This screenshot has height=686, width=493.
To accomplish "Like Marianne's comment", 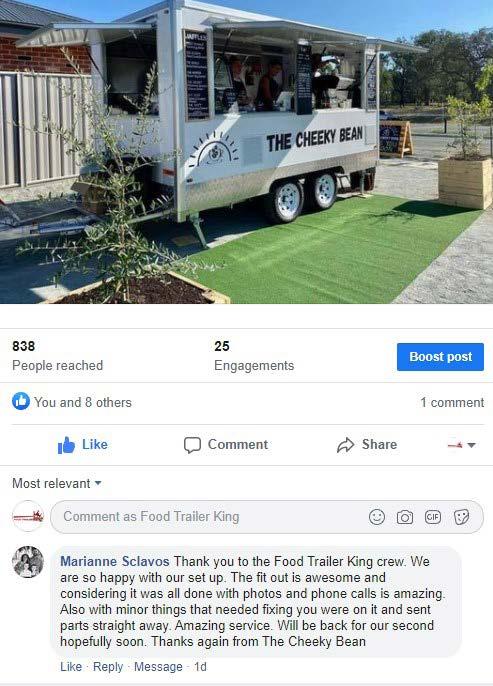I will 71,667.
